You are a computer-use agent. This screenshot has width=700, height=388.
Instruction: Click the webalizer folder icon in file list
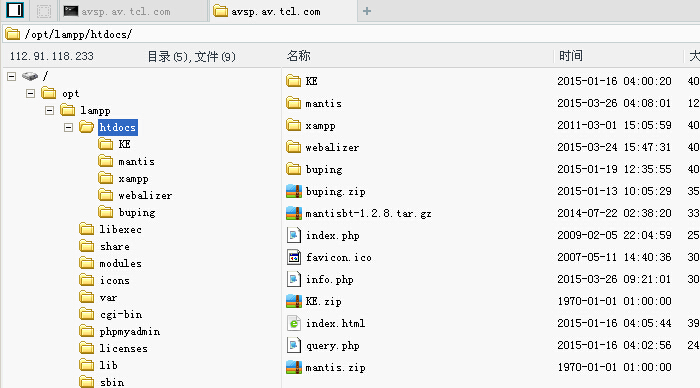pyautogui.click(x=294, y=147)
